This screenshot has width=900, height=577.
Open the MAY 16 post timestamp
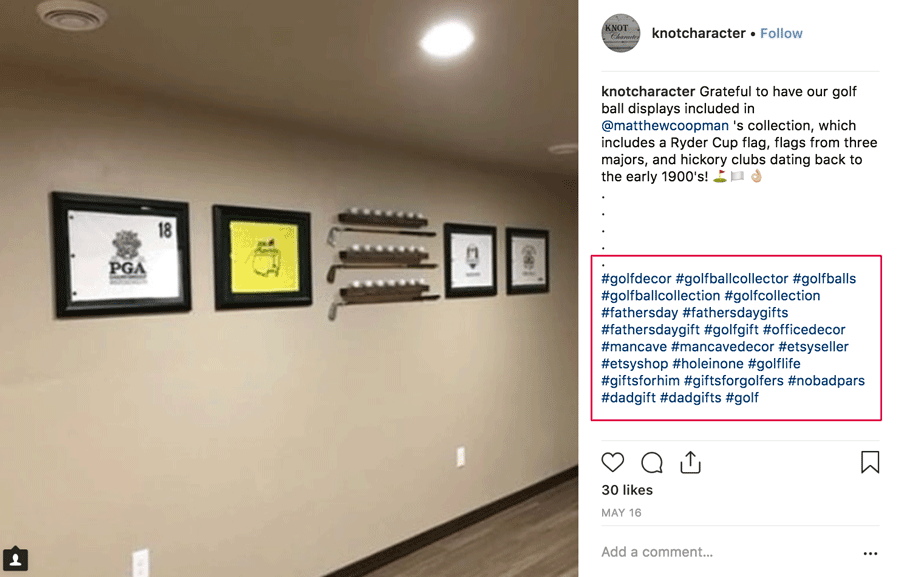point(621,513)
